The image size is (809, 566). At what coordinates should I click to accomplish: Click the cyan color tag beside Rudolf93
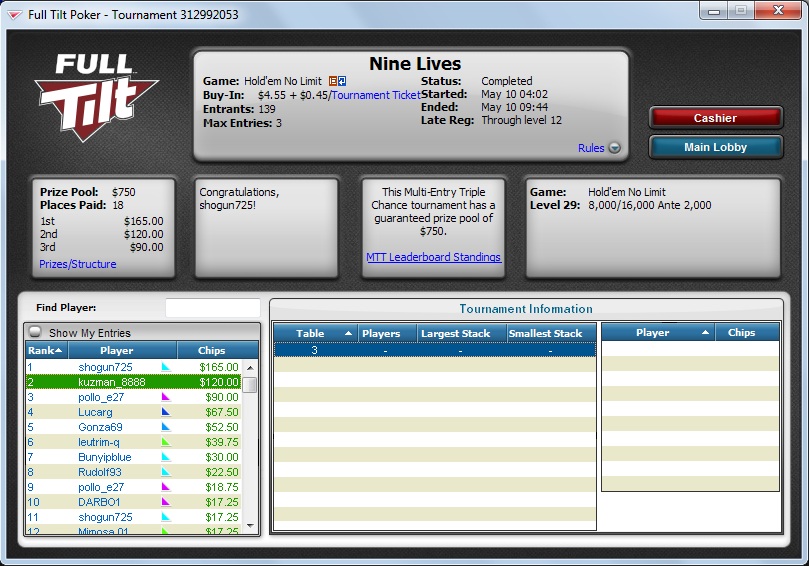click(166, 472)
